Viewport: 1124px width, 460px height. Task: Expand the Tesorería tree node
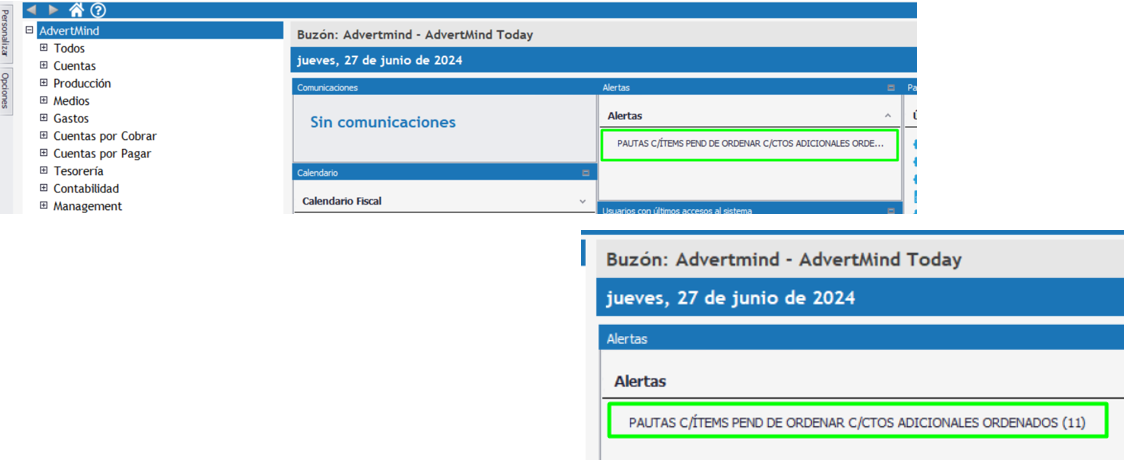(x=44, y=171)
